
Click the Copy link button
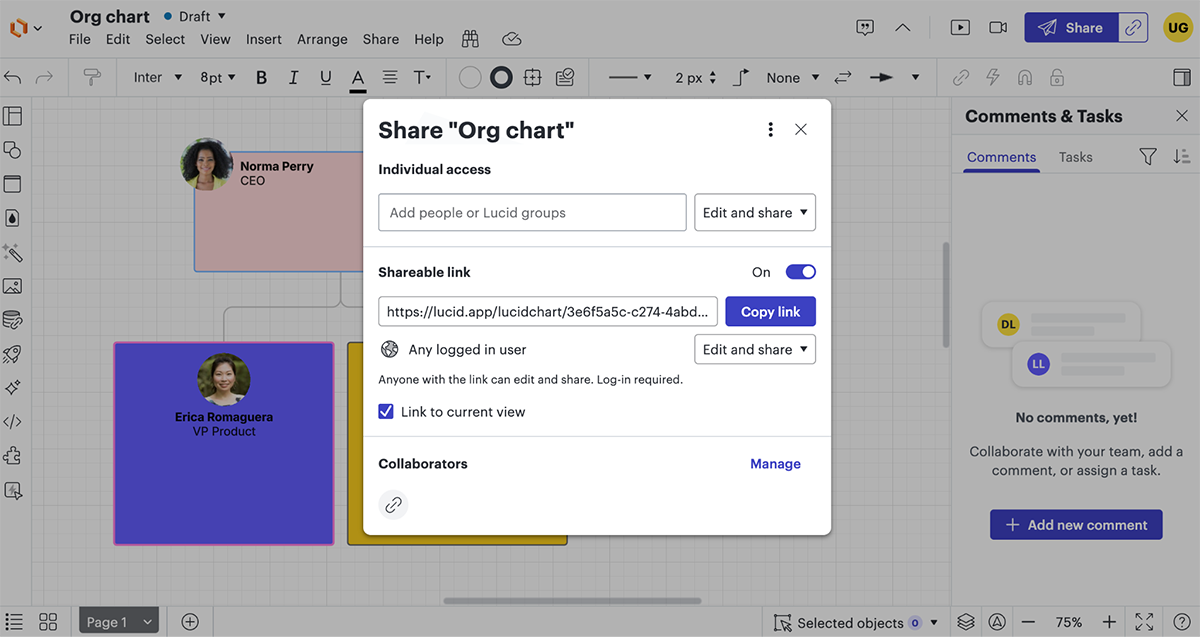[x=770, y=312]
